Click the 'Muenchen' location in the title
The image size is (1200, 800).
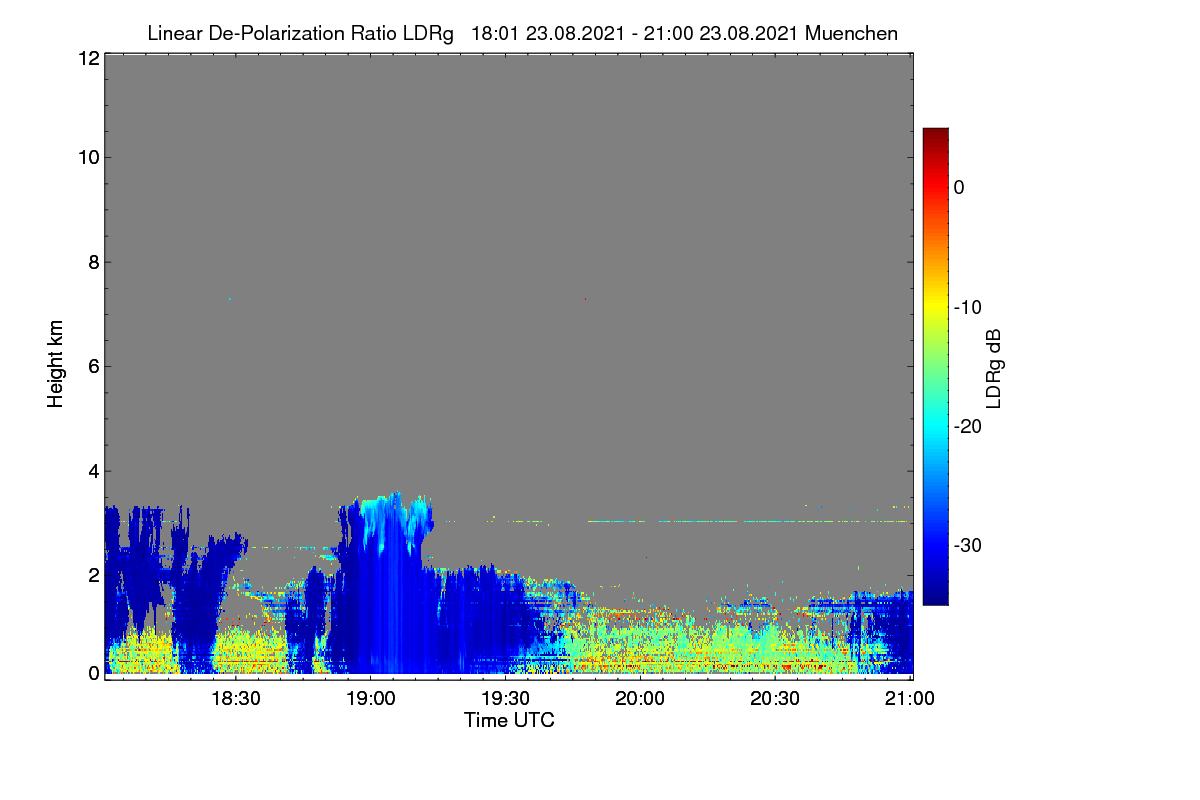tap(851, 33)
